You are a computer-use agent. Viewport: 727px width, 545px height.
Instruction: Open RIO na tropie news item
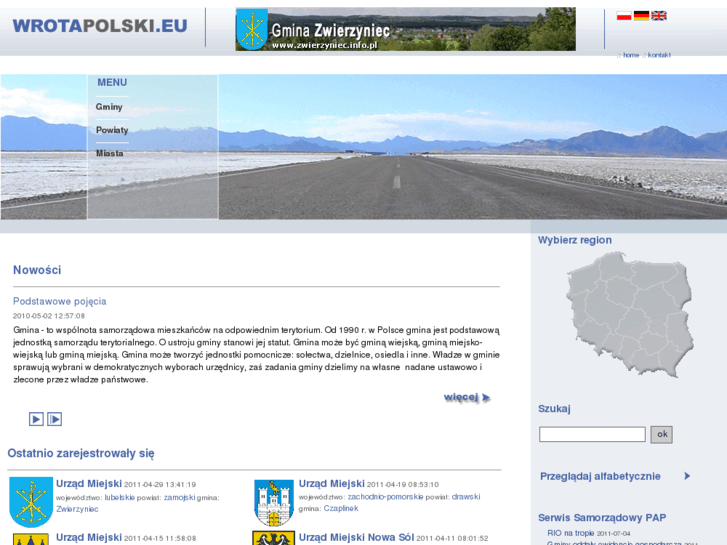click(570, 533)
